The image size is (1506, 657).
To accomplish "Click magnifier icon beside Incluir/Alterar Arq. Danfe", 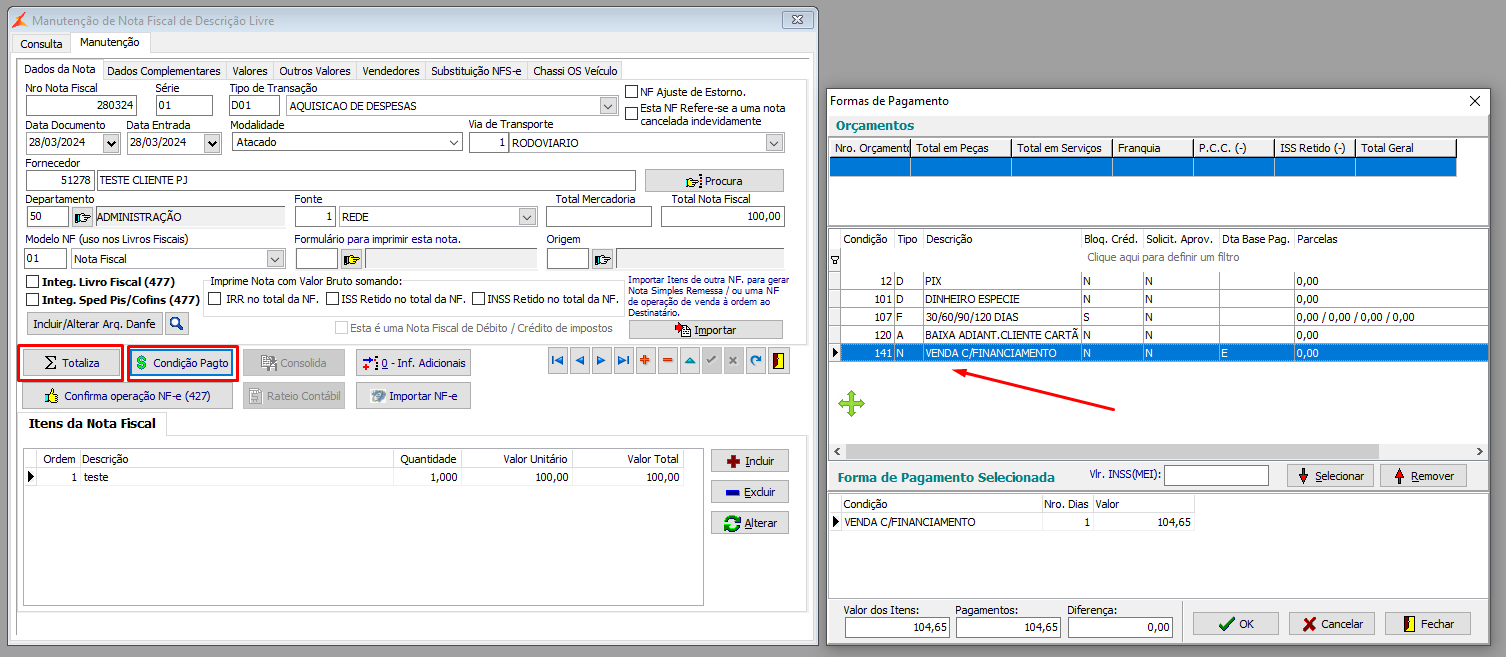I will [176, 323].
